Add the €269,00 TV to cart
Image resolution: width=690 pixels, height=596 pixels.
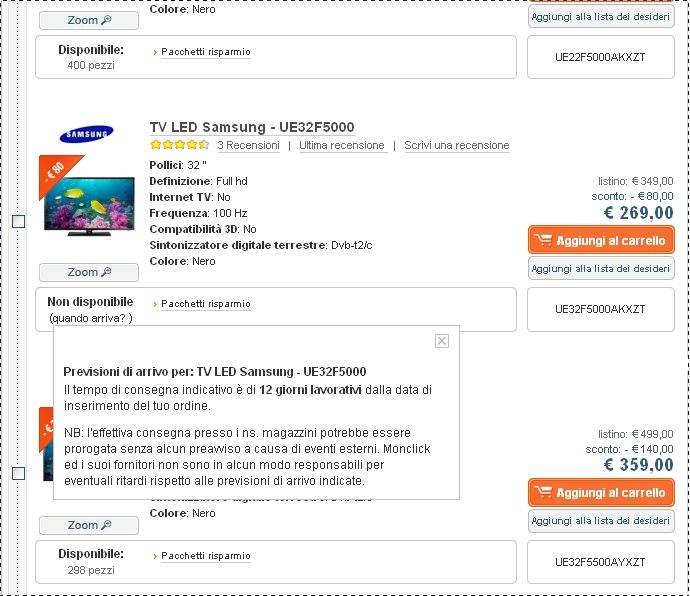pyautogui.click(x=601, y=240)
